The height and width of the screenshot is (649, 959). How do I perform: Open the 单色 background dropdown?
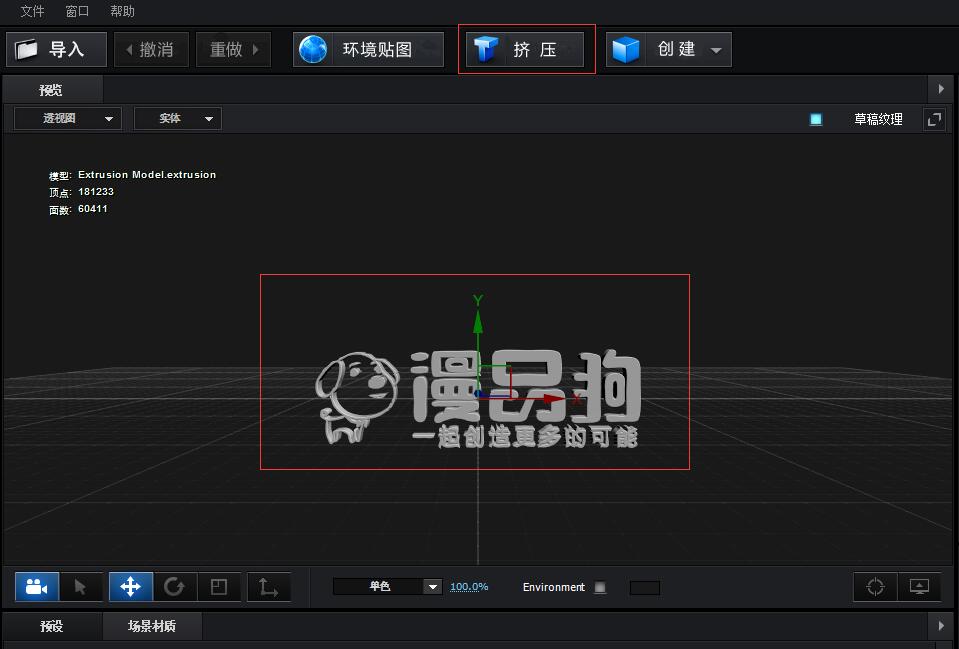pyautogui.click(x=387, y=587)
